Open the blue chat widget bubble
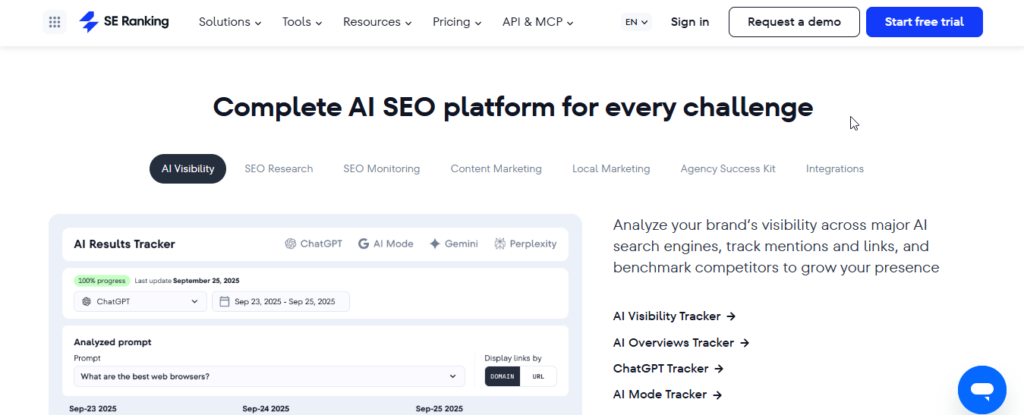1024x415 pixels. tap(982, 390)
